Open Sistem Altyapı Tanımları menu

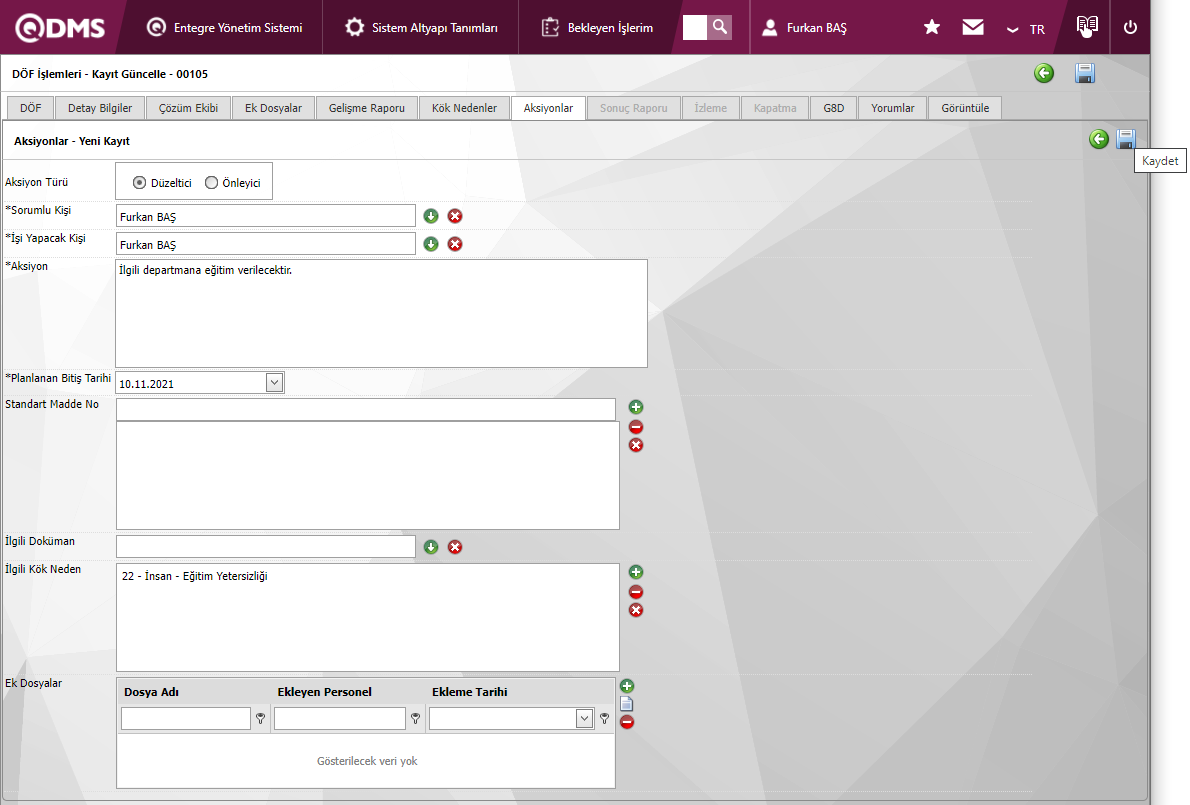coord(421,27)
